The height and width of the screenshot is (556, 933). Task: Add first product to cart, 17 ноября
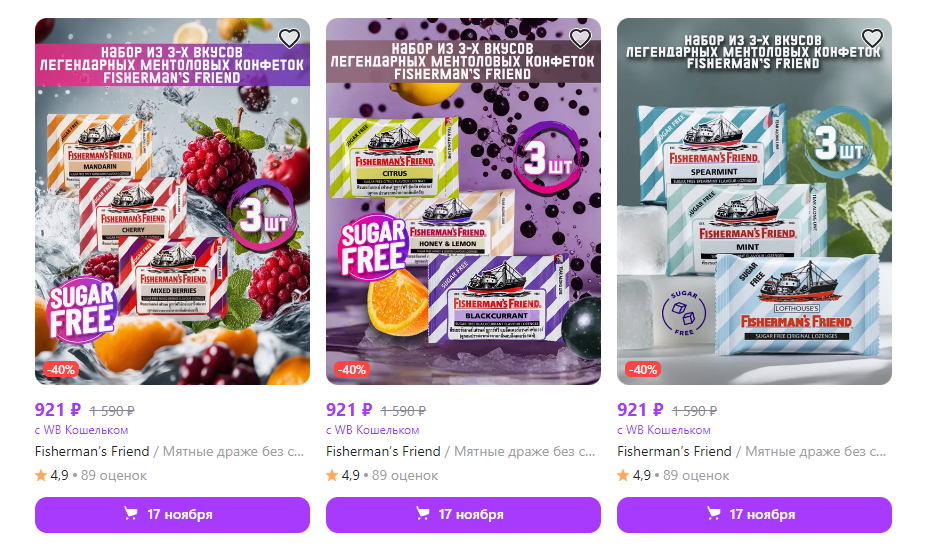[x=172, y=514]
